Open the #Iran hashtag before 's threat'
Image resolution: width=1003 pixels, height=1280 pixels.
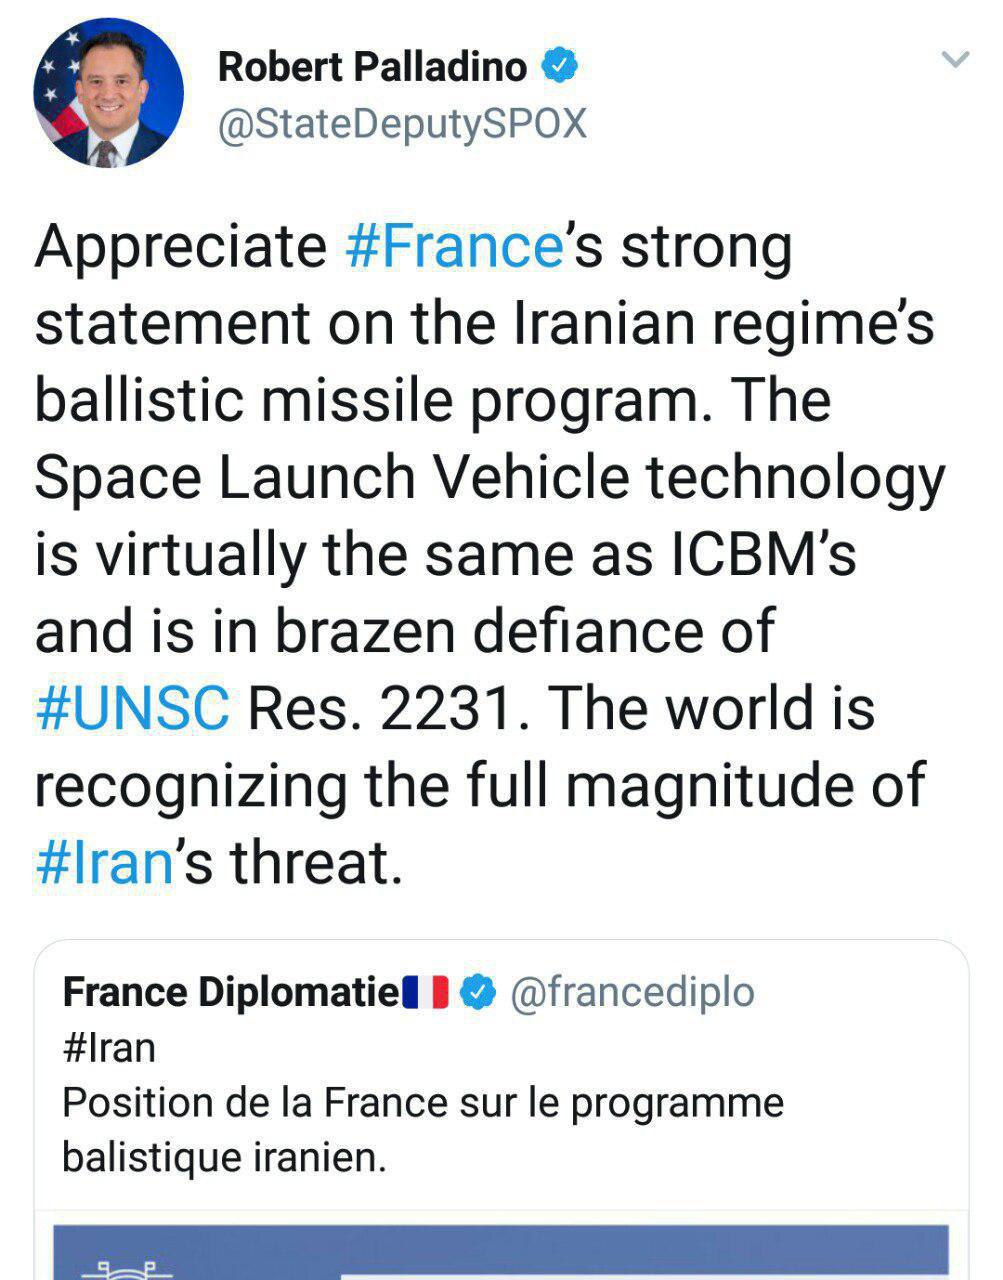pos(105,862)
